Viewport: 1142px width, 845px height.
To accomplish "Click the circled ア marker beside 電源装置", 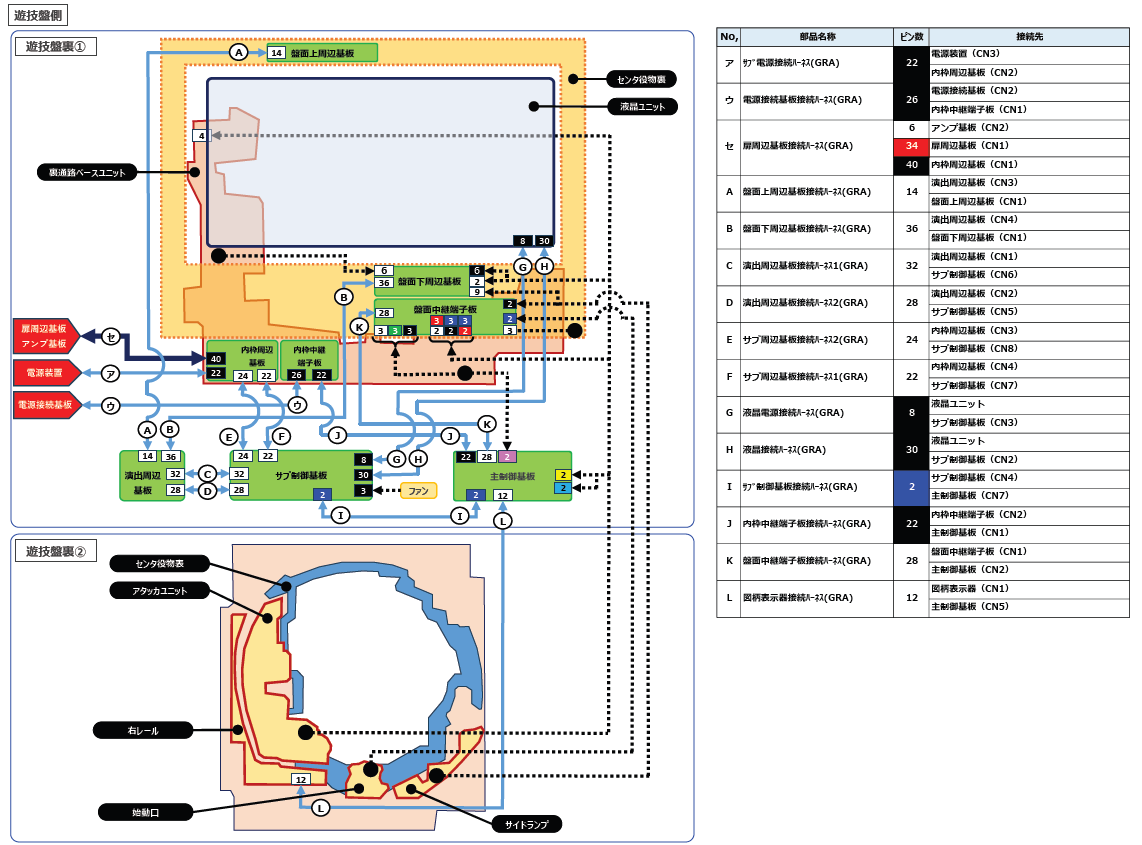I will tap(111, 374).
